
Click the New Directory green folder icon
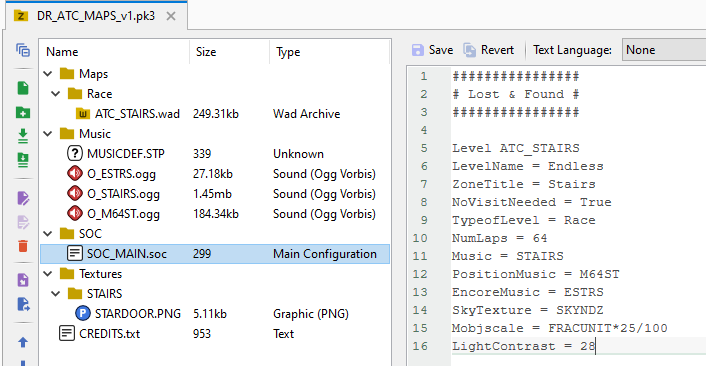pos(23,112)
